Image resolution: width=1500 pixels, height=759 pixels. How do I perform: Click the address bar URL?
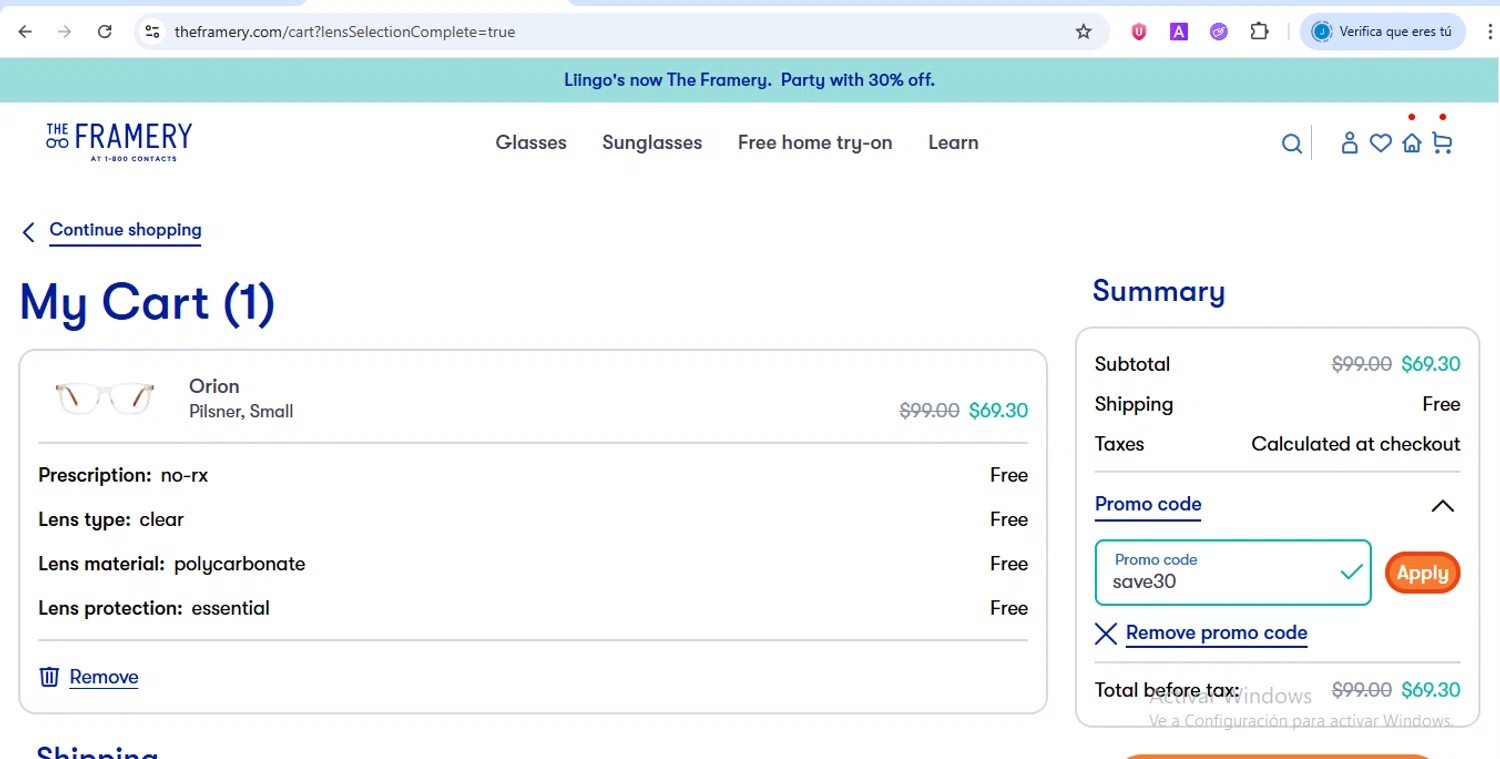click(344, 32)
